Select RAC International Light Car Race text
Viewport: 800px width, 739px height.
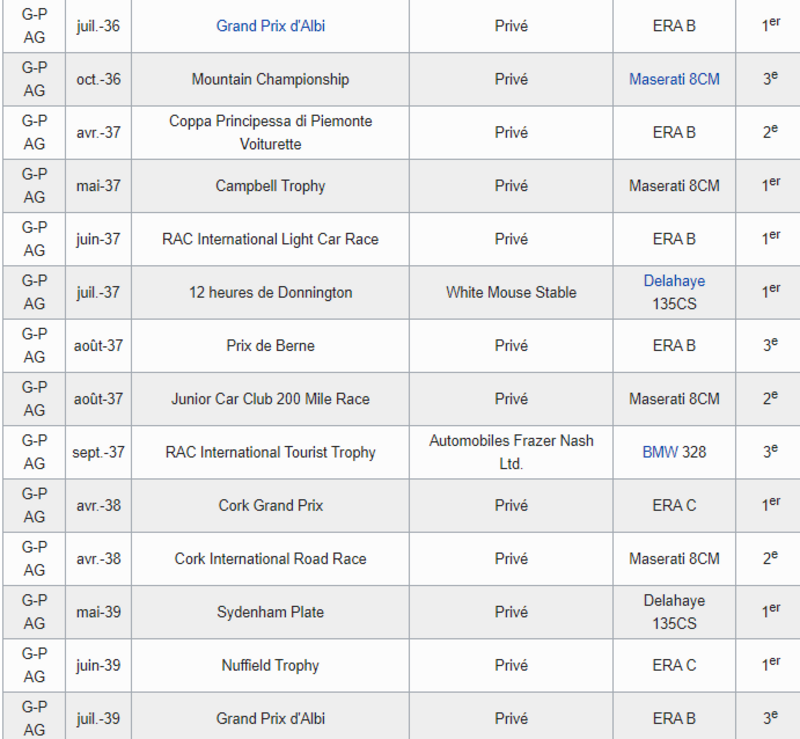(270, 239)
